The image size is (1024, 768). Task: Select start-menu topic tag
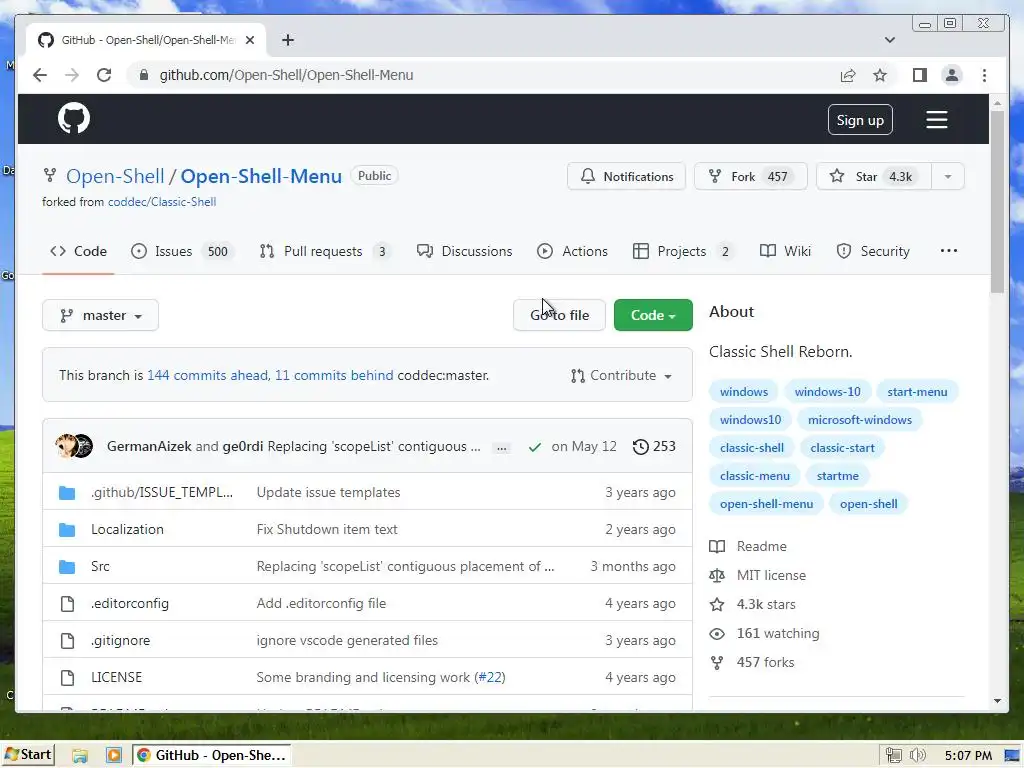[x=917, y=392]
